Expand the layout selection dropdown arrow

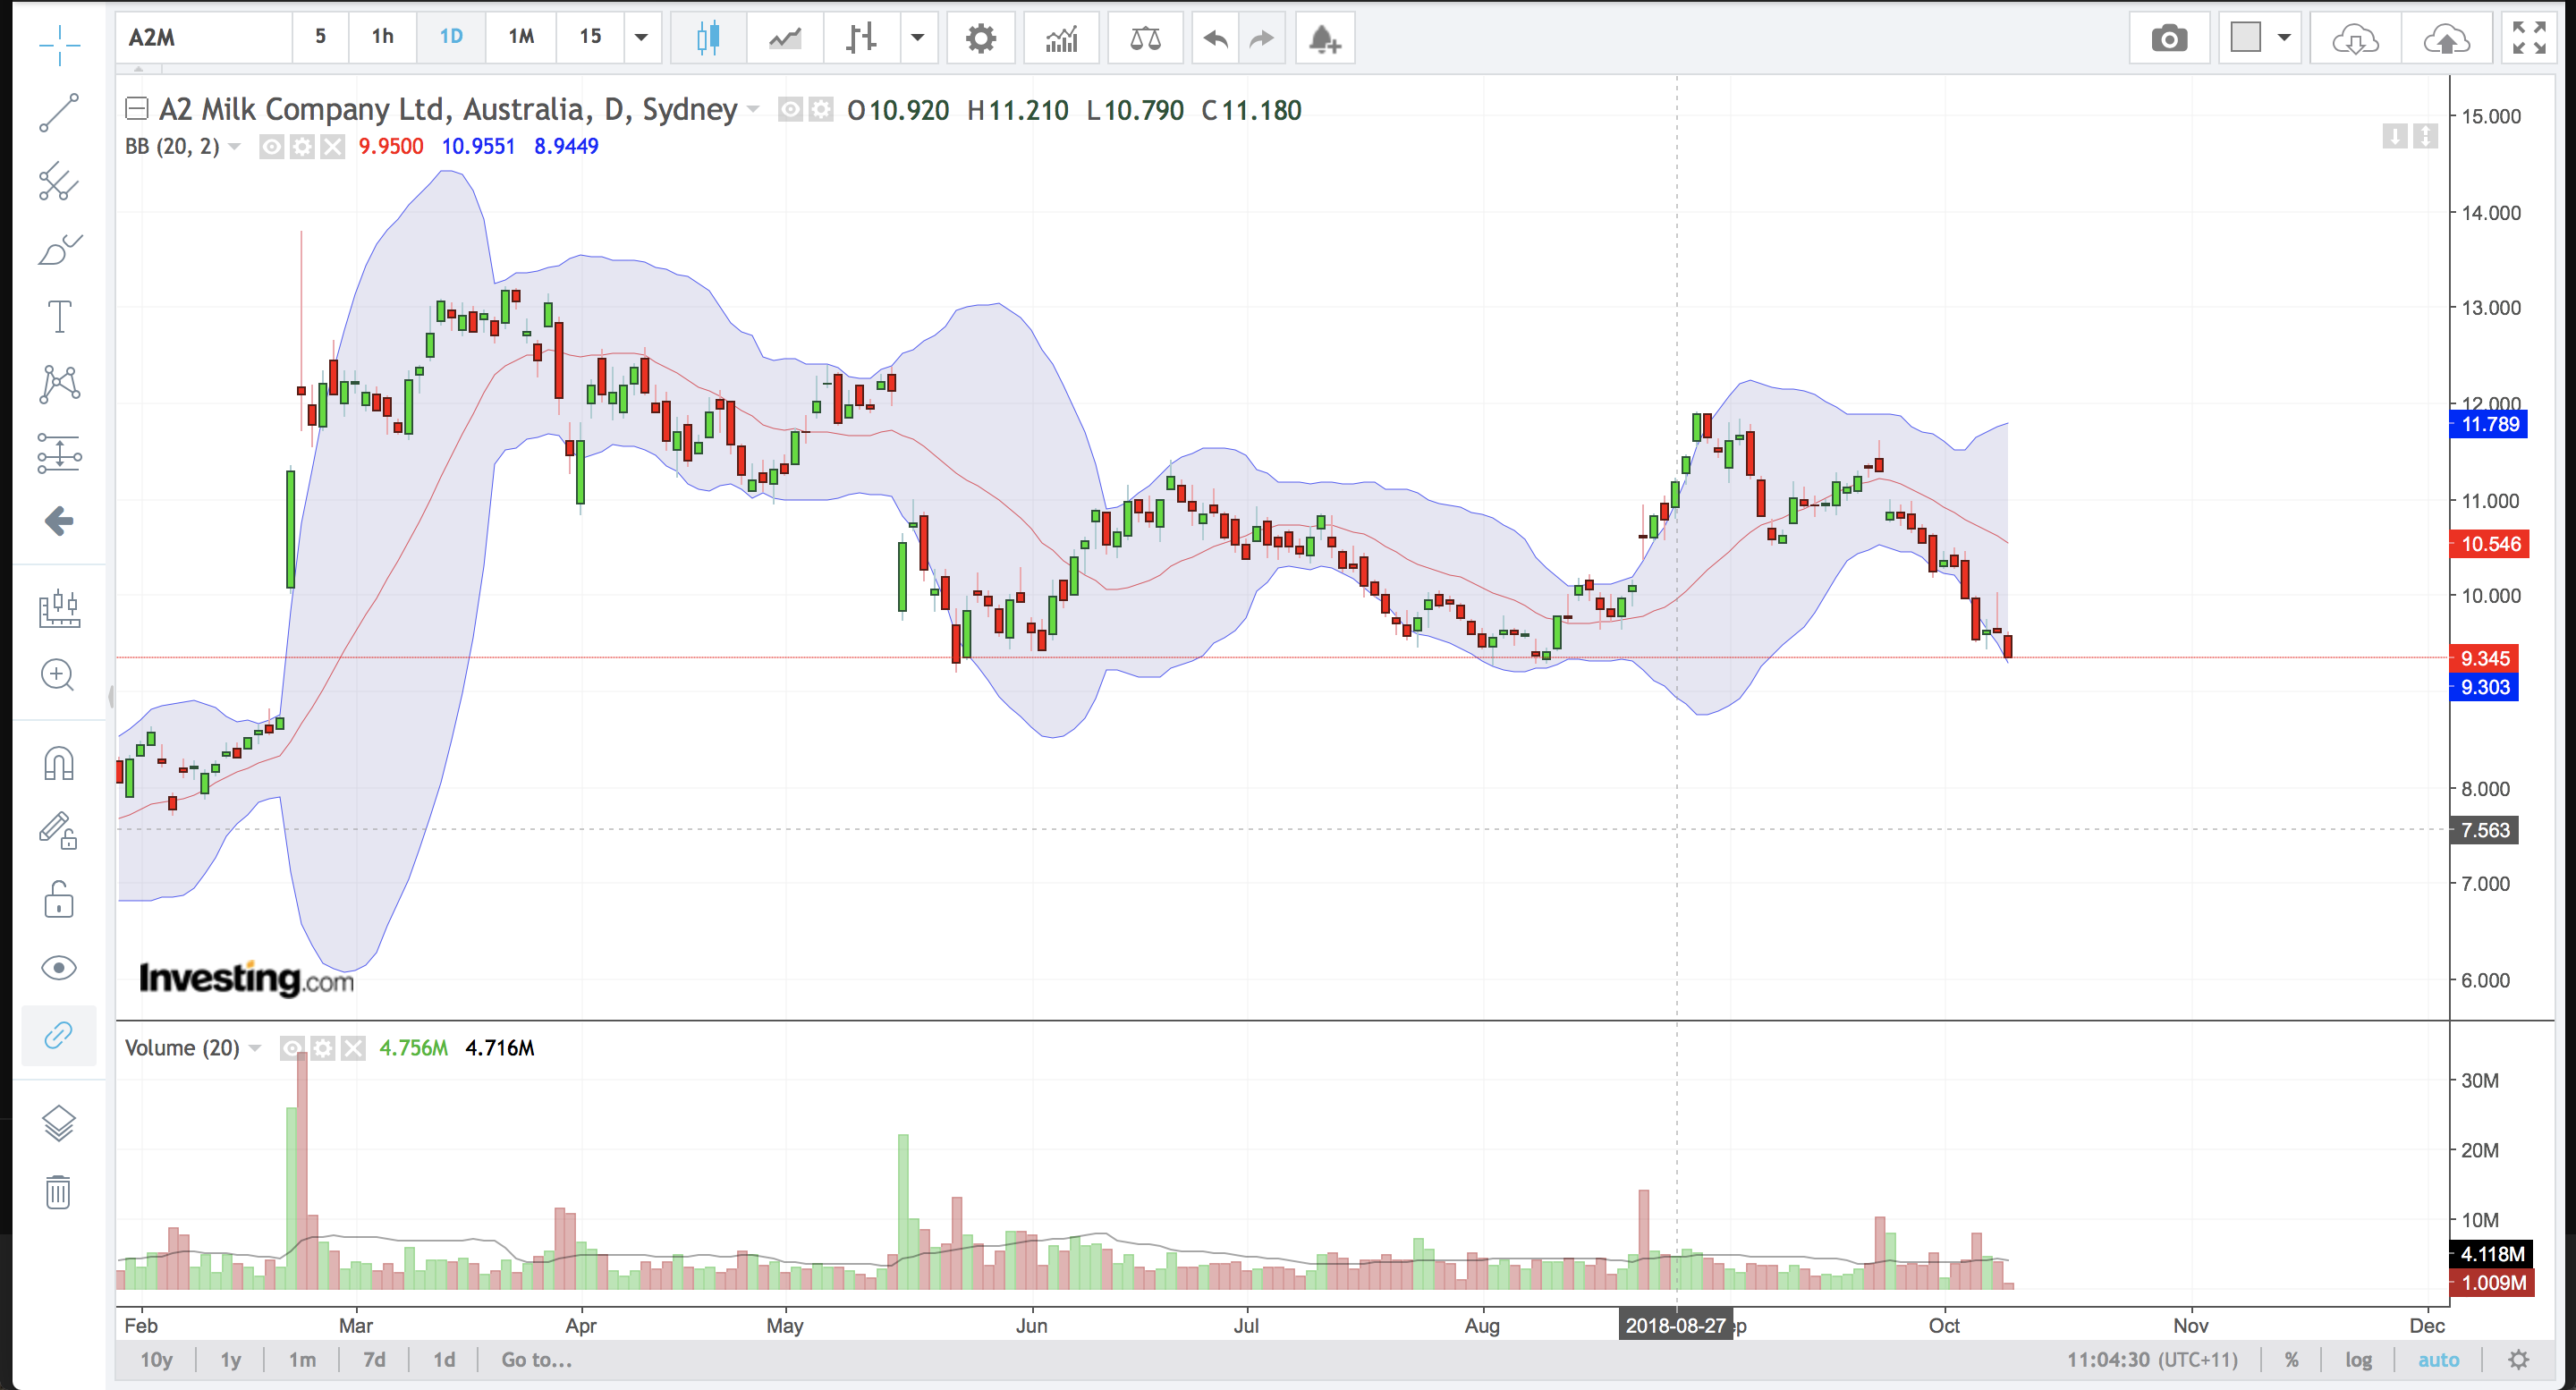(2284, 38)
